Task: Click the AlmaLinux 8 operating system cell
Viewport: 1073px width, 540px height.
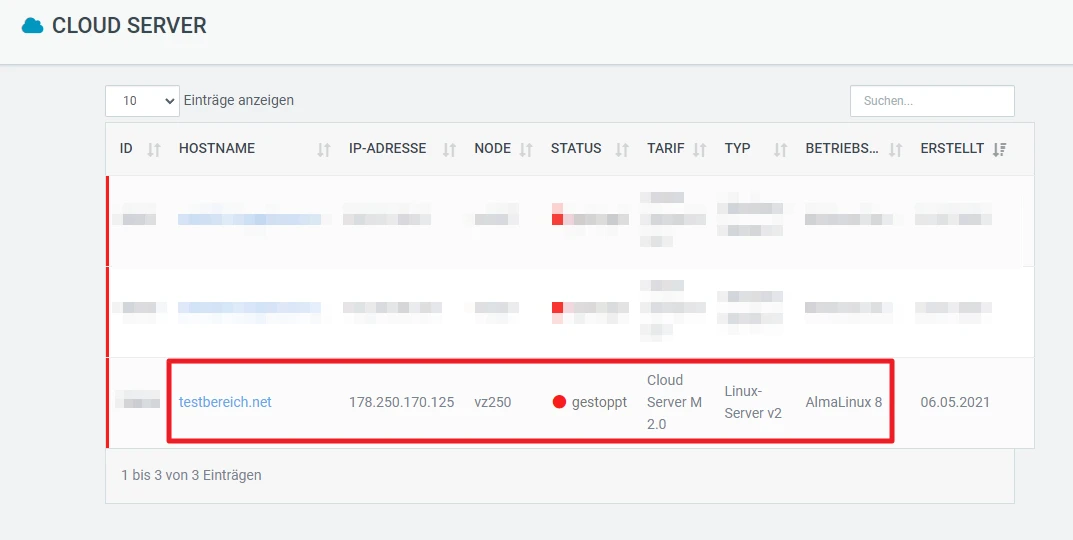Action: pos(843,402)
